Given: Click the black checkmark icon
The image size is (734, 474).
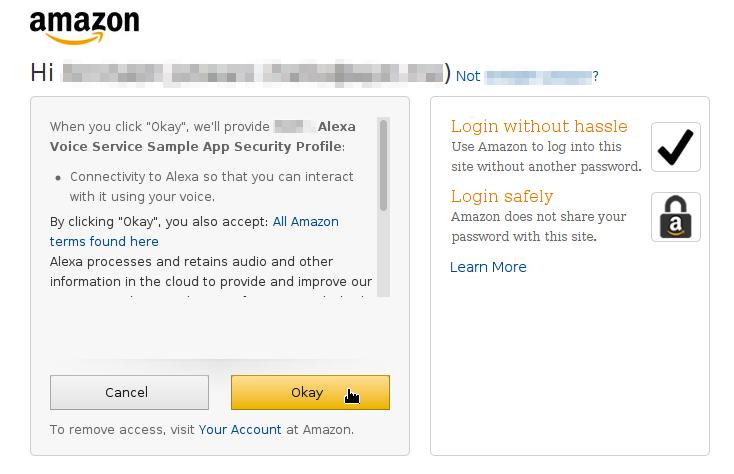Looking at the screenshot, I should pos(676,147).
